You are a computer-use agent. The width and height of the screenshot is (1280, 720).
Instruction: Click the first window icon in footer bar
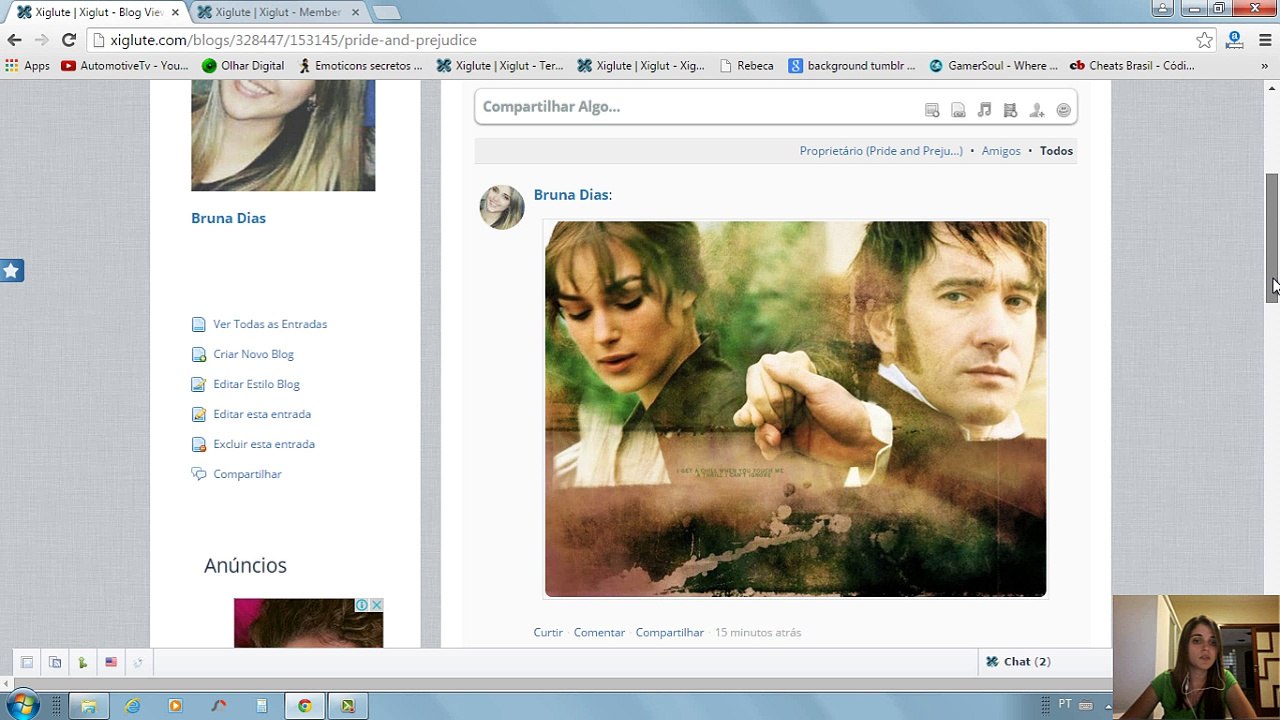tap(27, 662)
